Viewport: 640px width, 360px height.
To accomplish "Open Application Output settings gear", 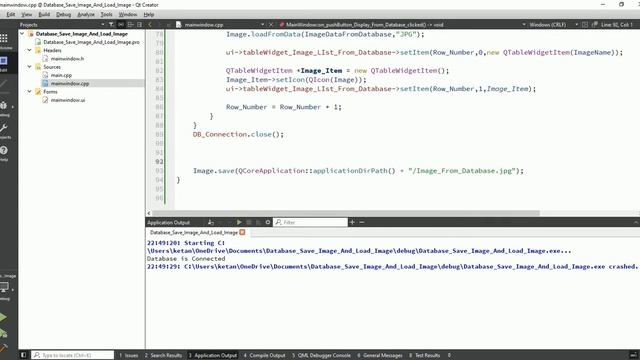I will pyautogui.click(x=268, y=222).
